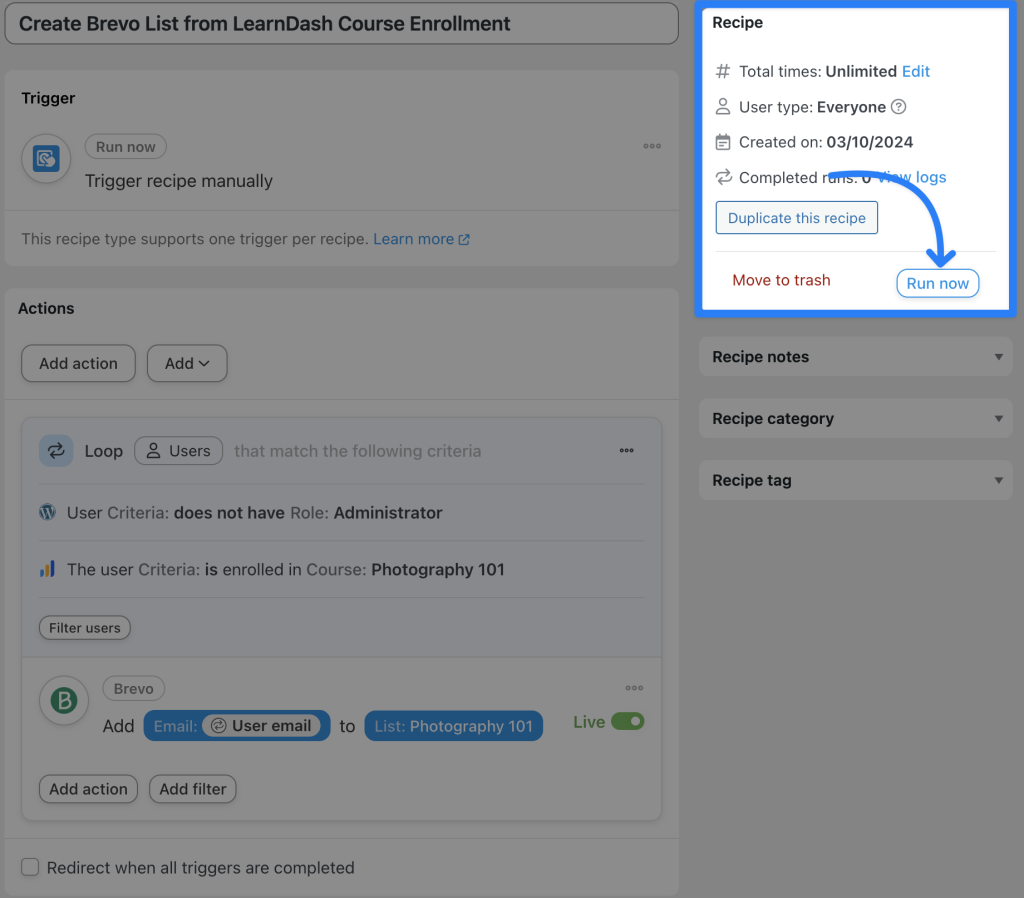Screen dimensions: 1024x898
Task: Click the calendar icon beside Created on
Action: 721,142
